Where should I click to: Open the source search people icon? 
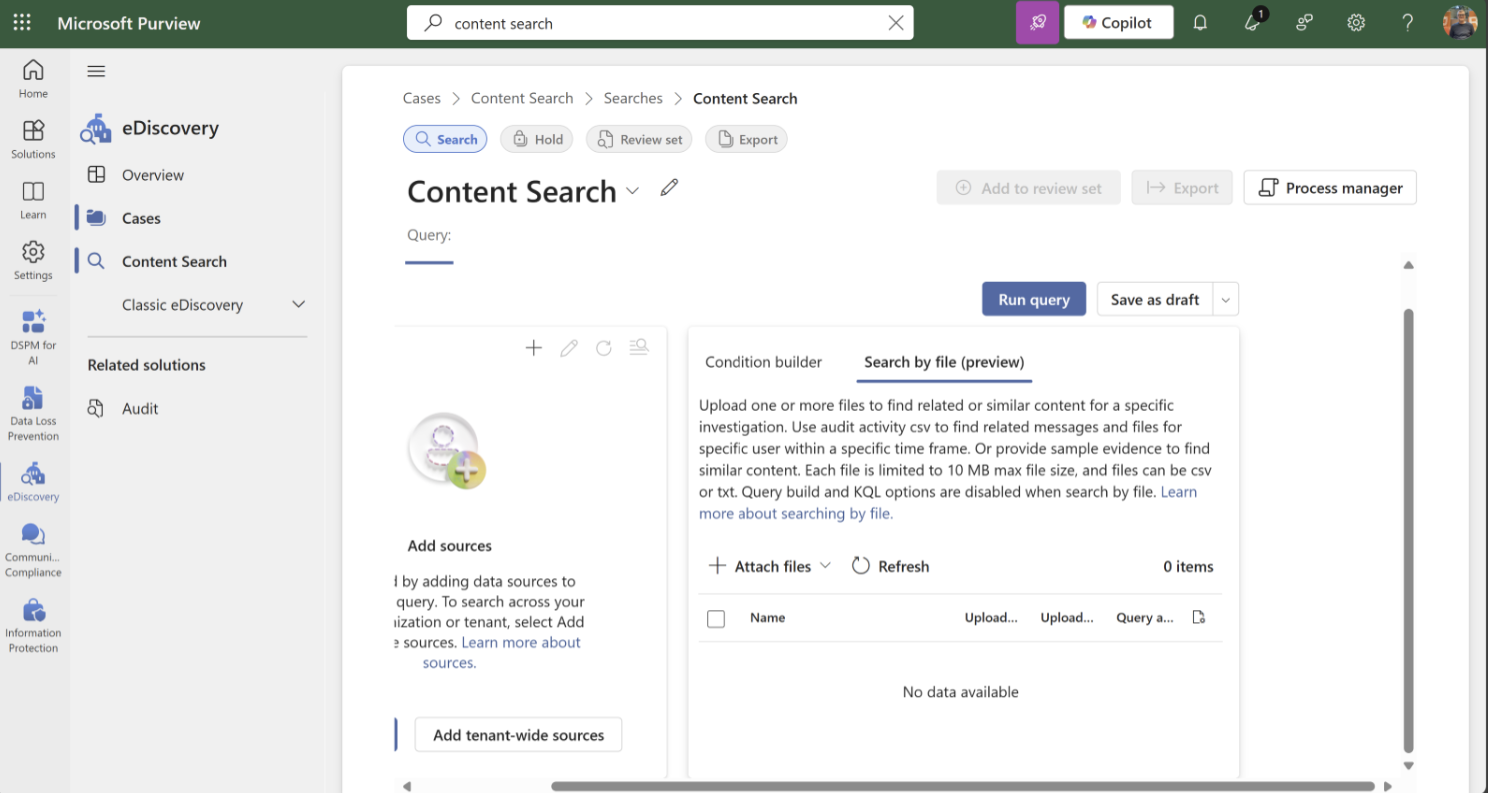pyautogui.click(x=639, y=348)
